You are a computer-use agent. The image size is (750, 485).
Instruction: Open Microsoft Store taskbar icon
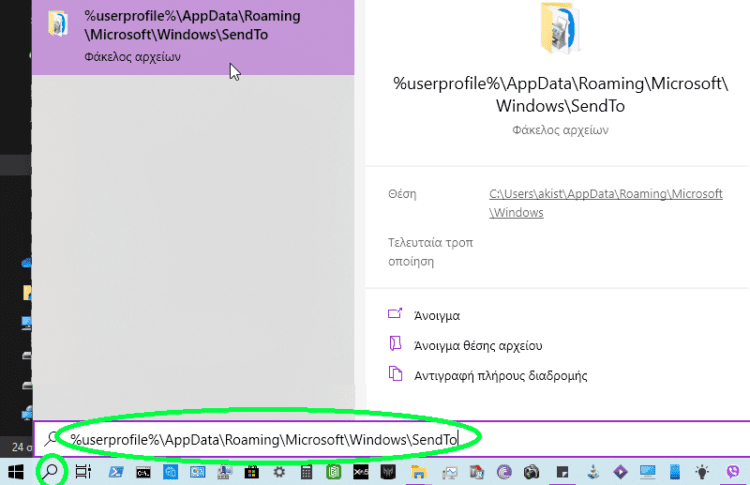click(252, 472)
